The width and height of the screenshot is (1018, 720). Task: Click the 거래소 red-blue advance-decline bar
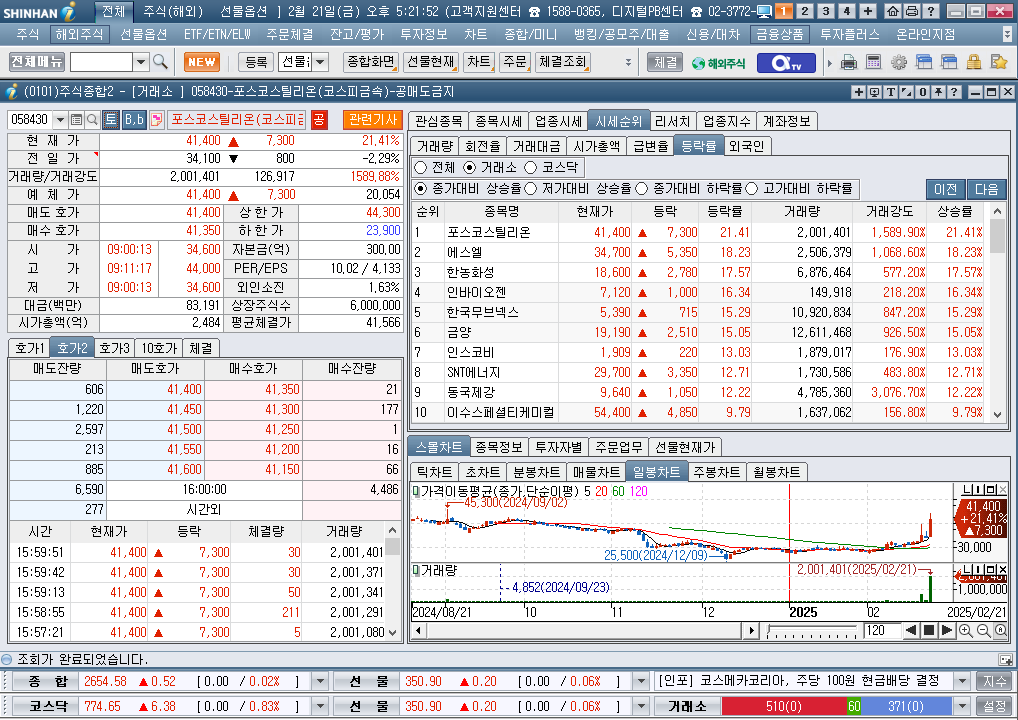(x=836, y=706)
